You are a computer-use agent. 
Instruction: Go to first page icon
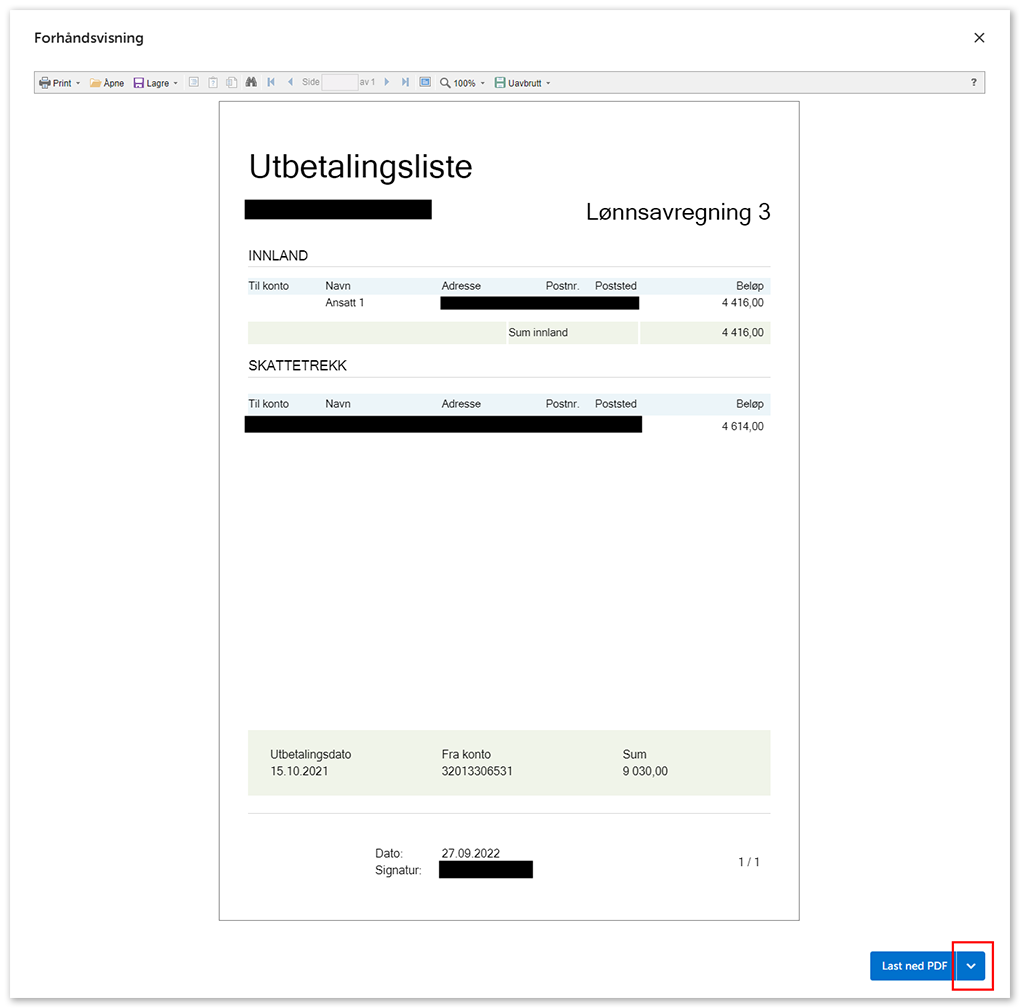[x=271, y=83]
